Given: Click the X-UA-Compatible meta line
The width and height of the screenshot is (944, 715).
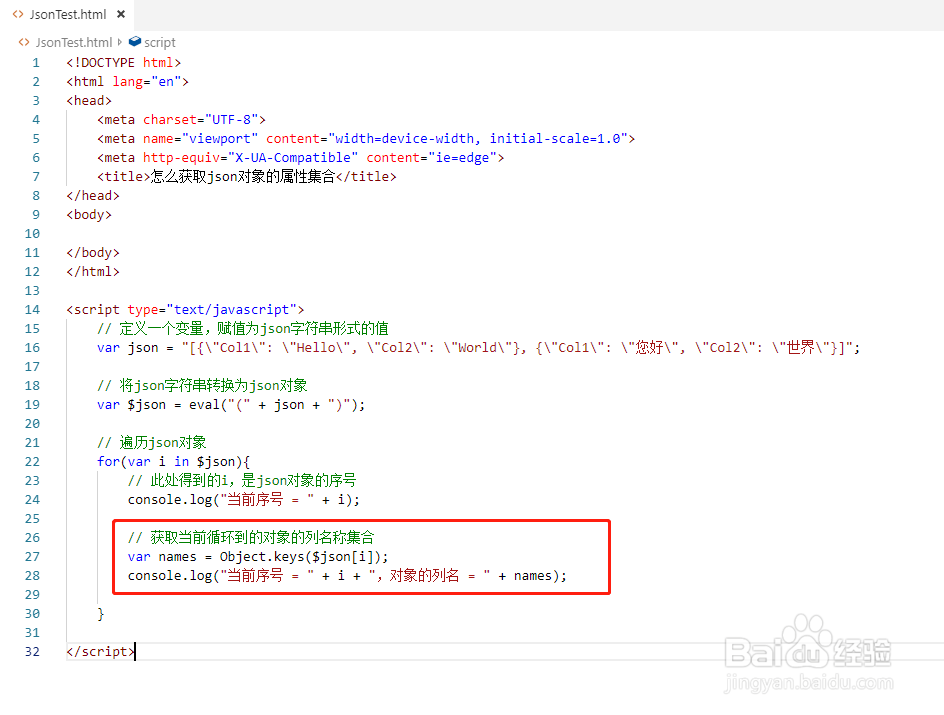Looking at the screenshot, I should 300,158.
